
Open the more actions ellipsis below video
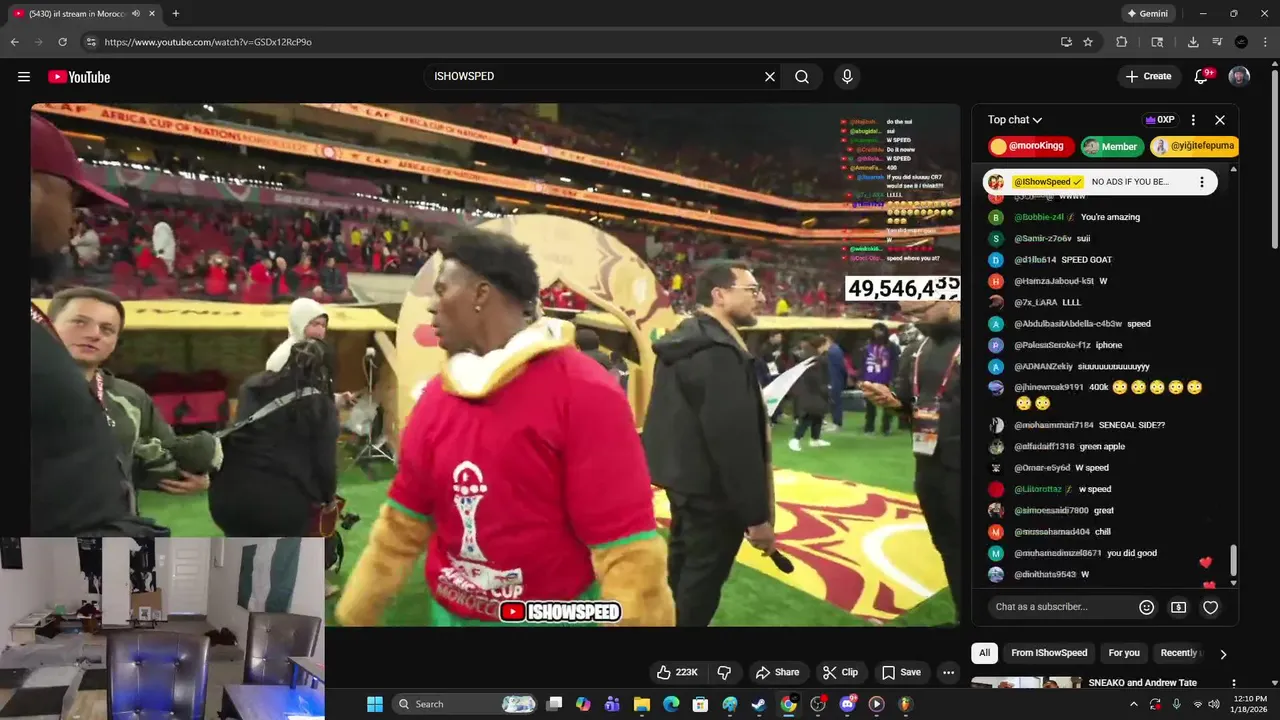coord(948,672)
